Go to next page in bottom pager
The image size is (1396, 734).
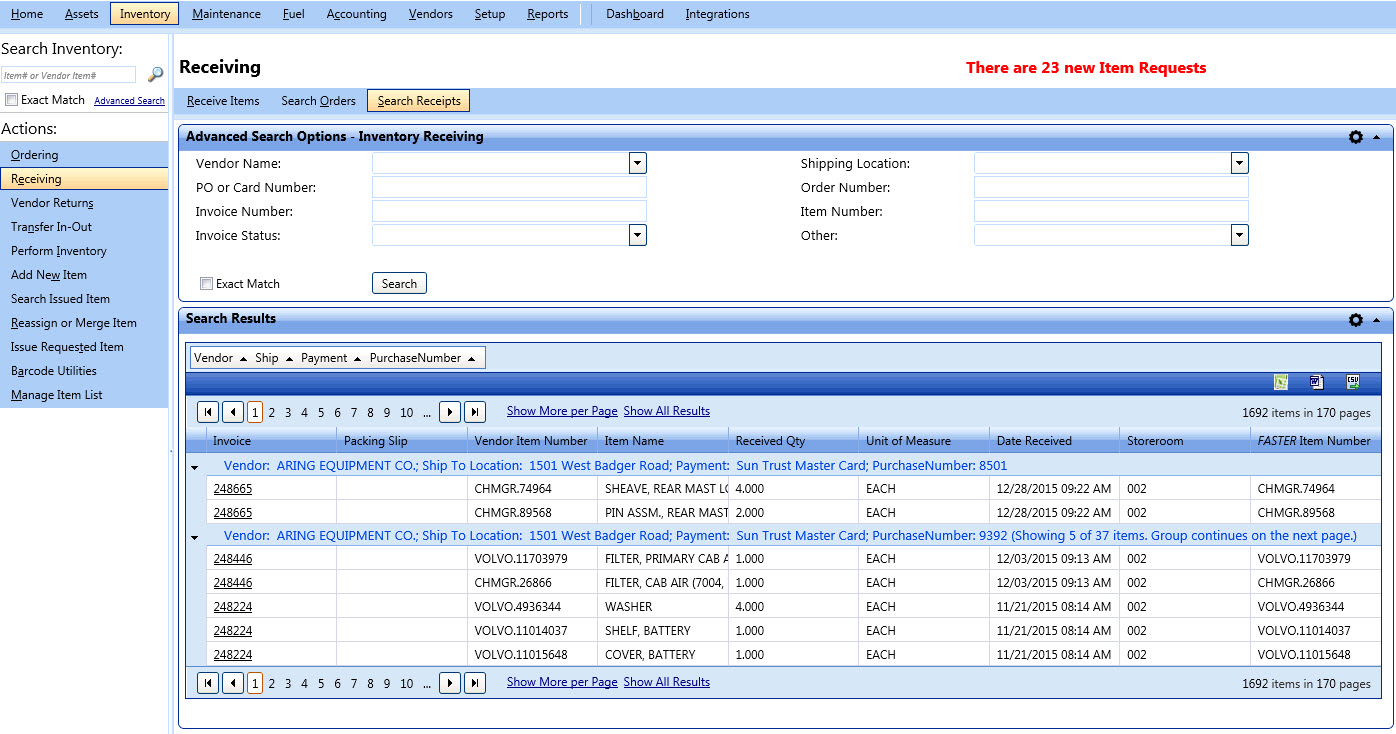450,683
